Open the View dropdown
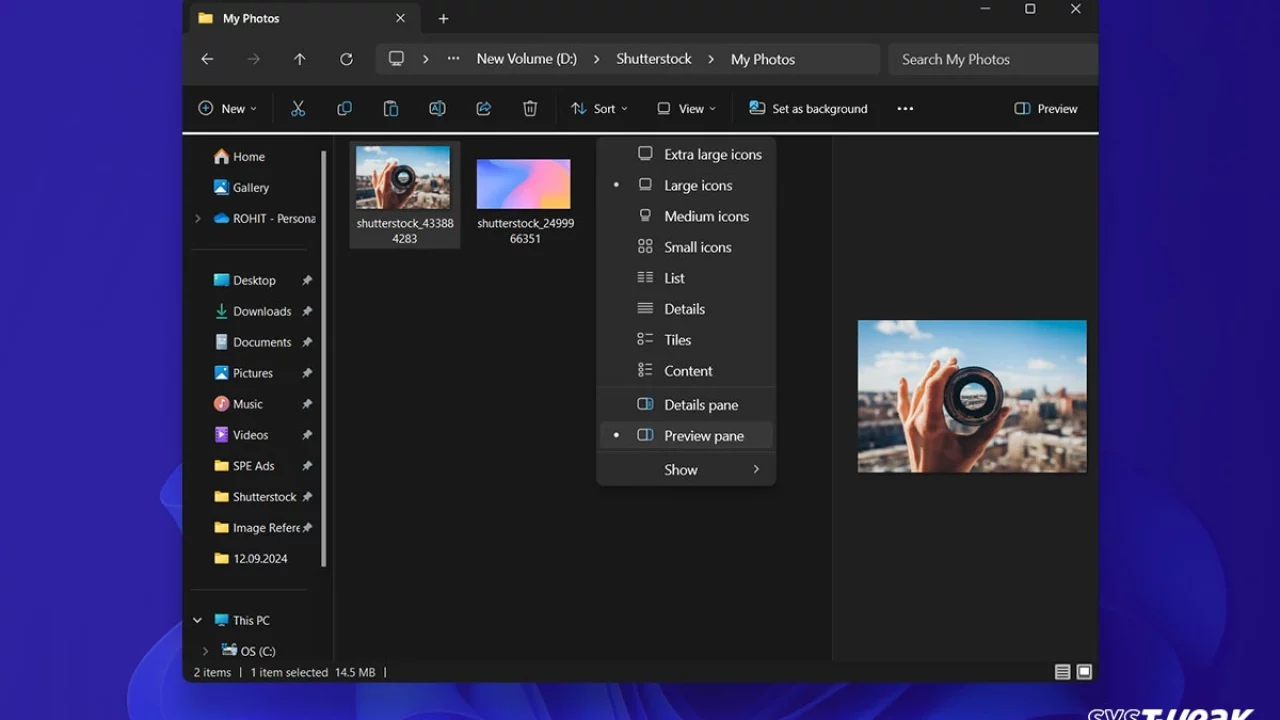The image size is (1280, 720). point(686,108)
